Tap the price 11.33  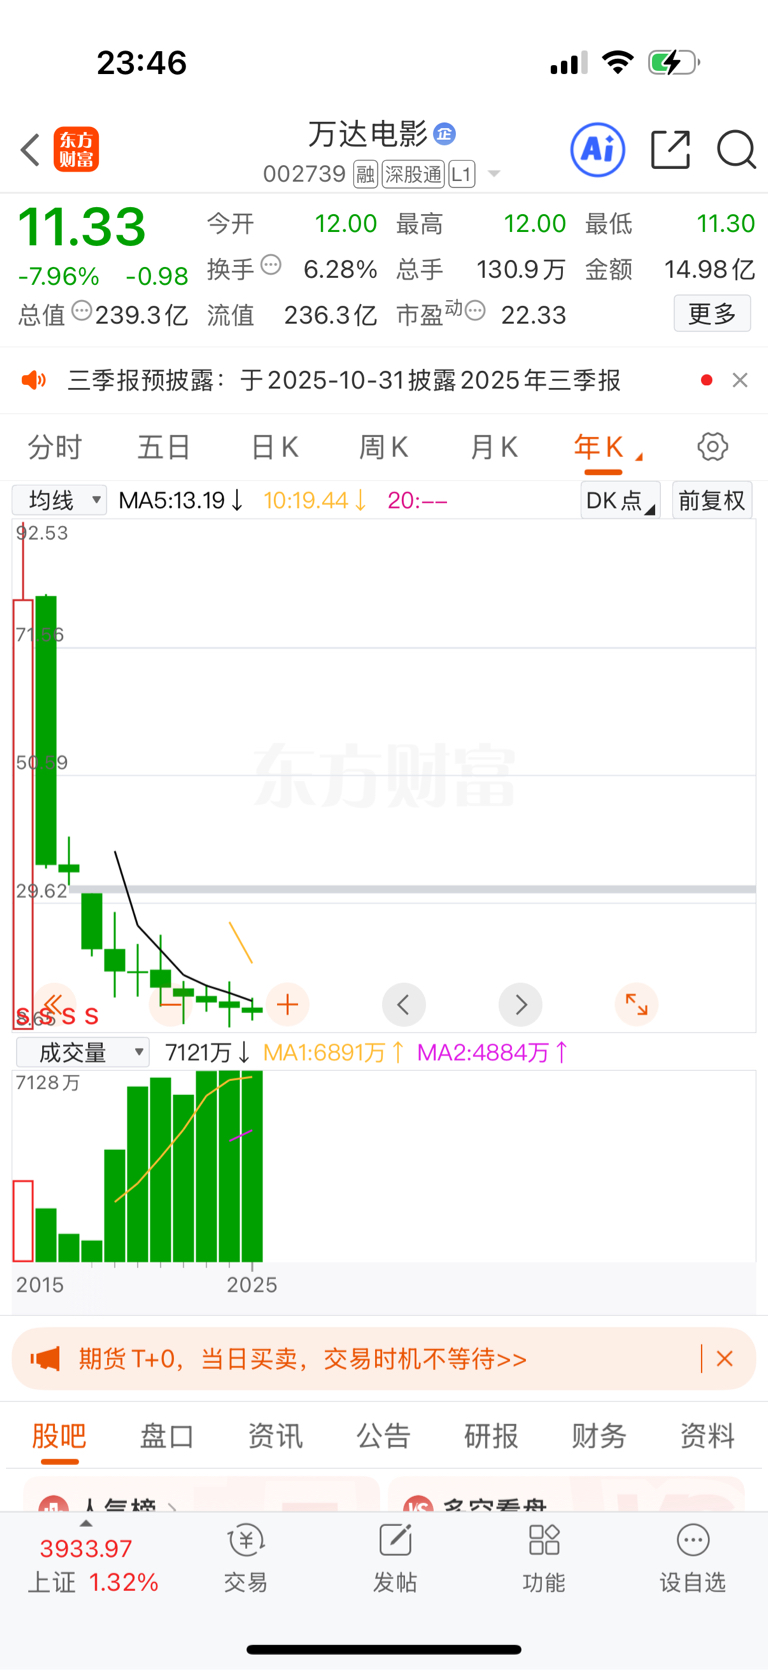click(82, 227)
